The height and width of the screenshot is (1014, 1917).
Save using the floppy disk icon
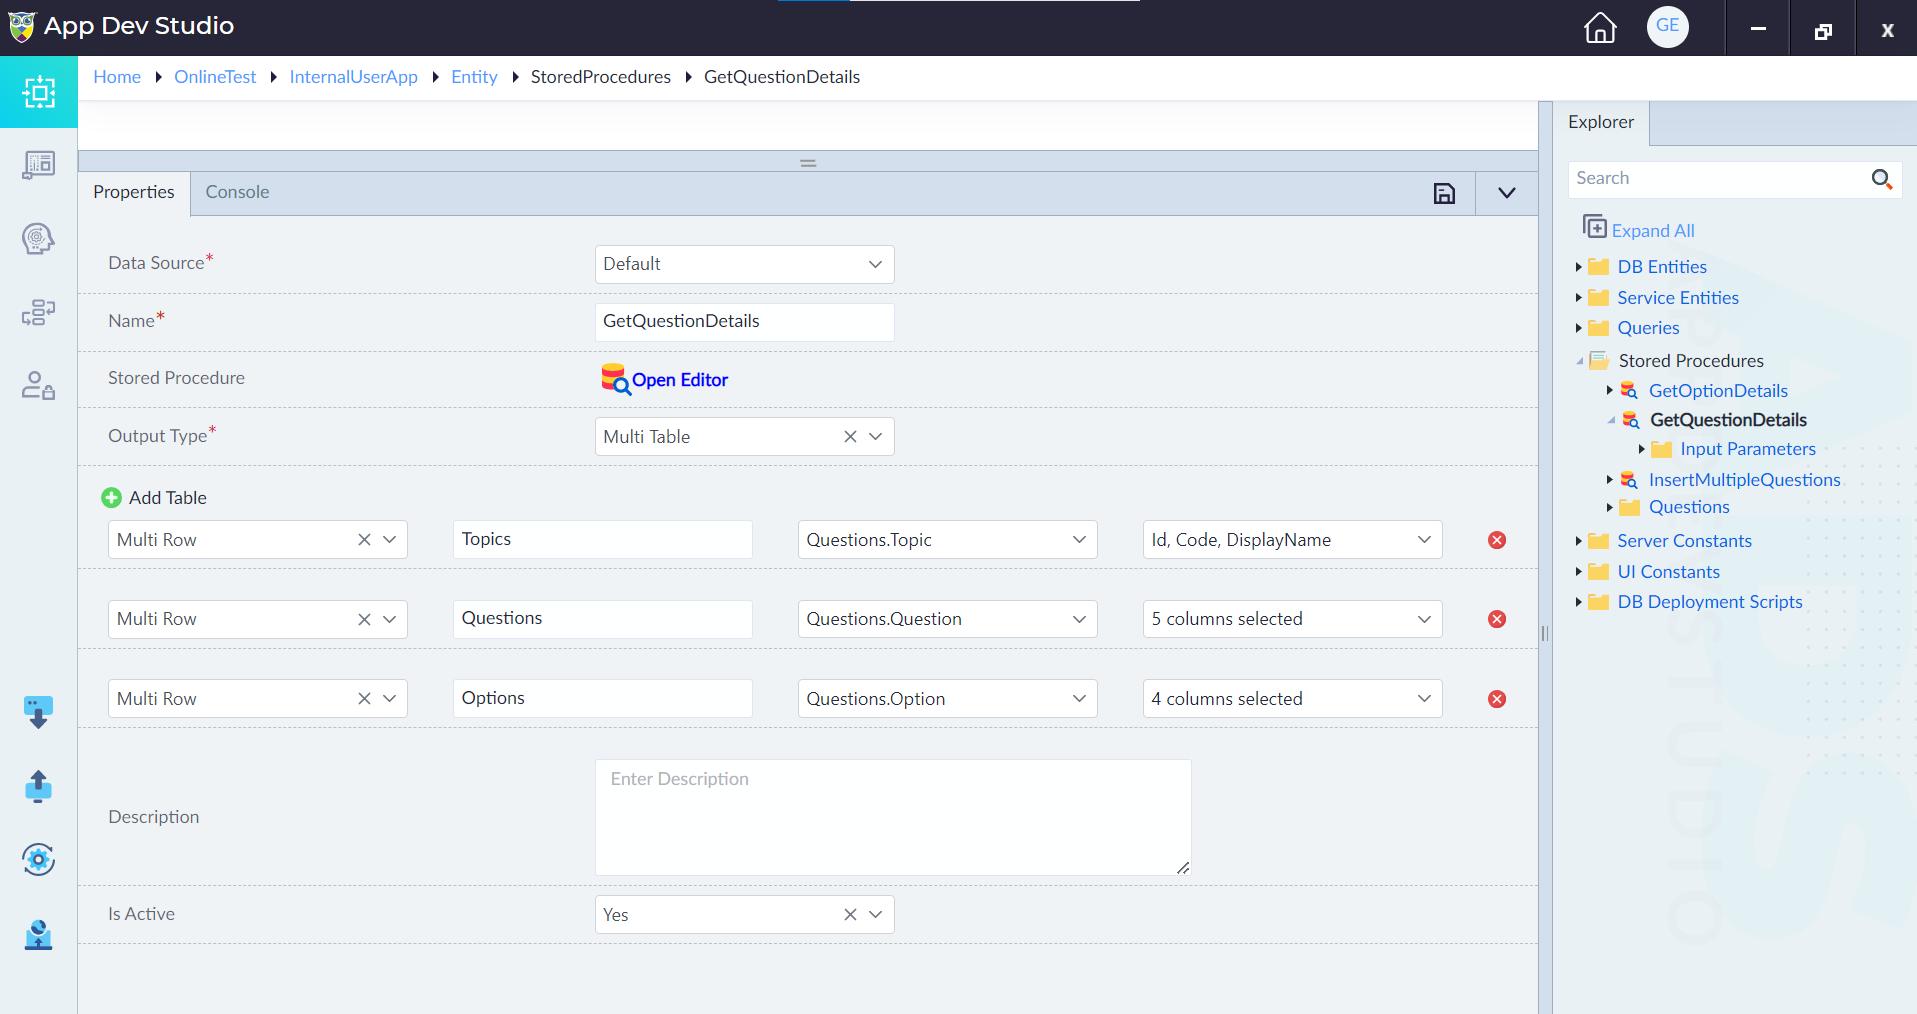(1444, 194)
